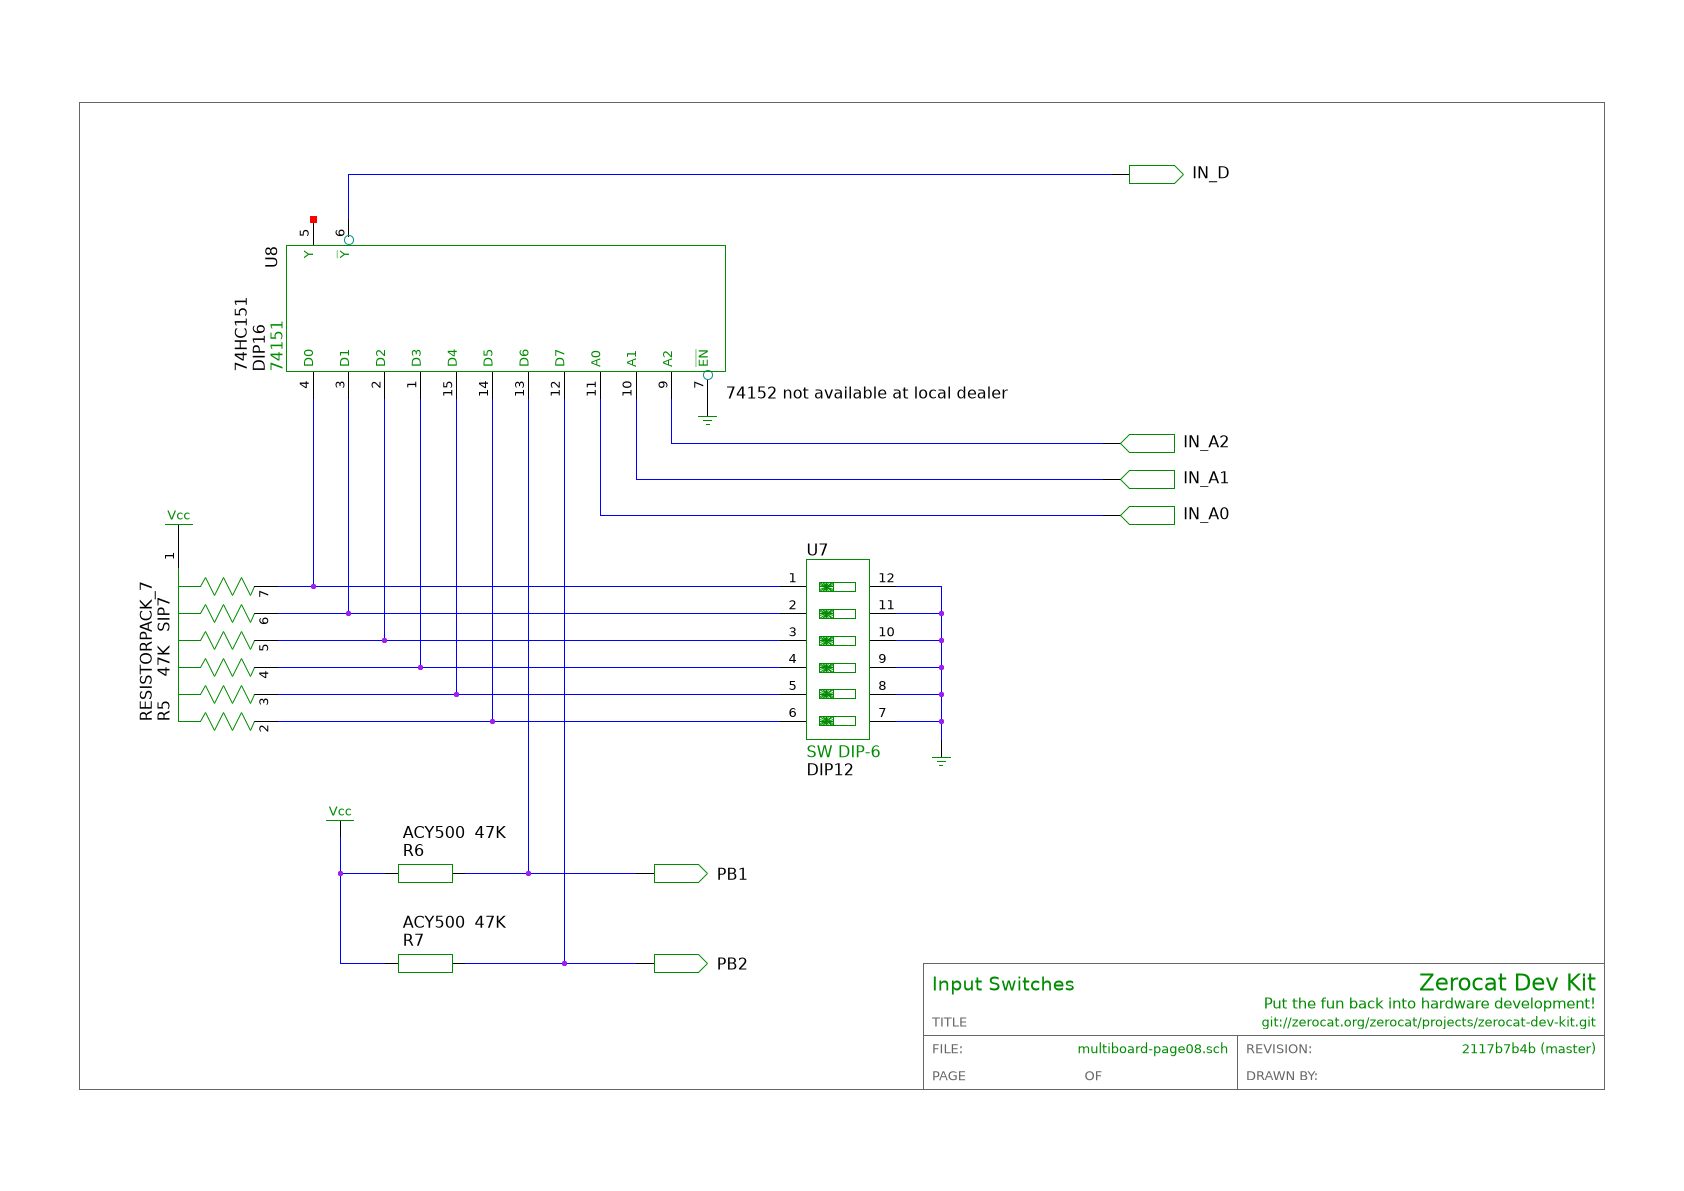Click the PB2 port symbol
The width and height of the screenshot is (1684, 1191).
tap(681, 964)
